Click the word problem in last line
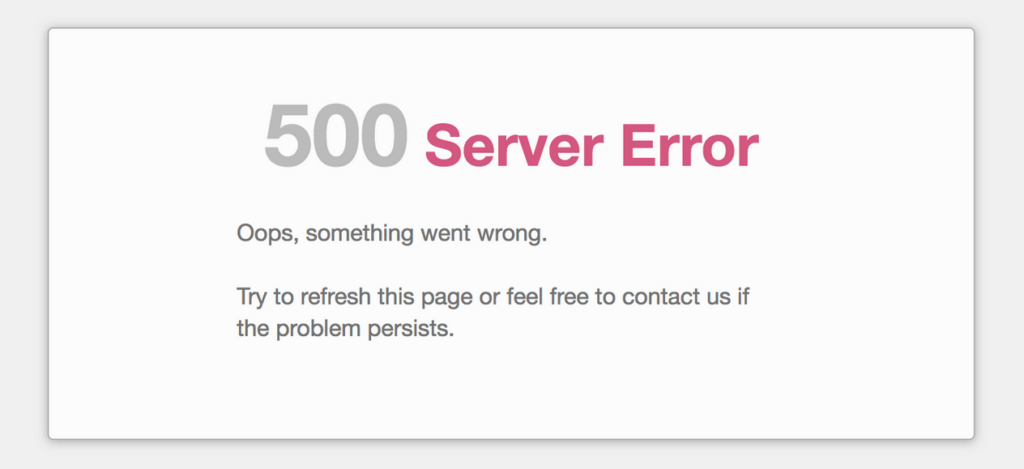Image resolution: width=1024 pixels, height=469 pixels. pyautogui.click(x=318, y=329)
